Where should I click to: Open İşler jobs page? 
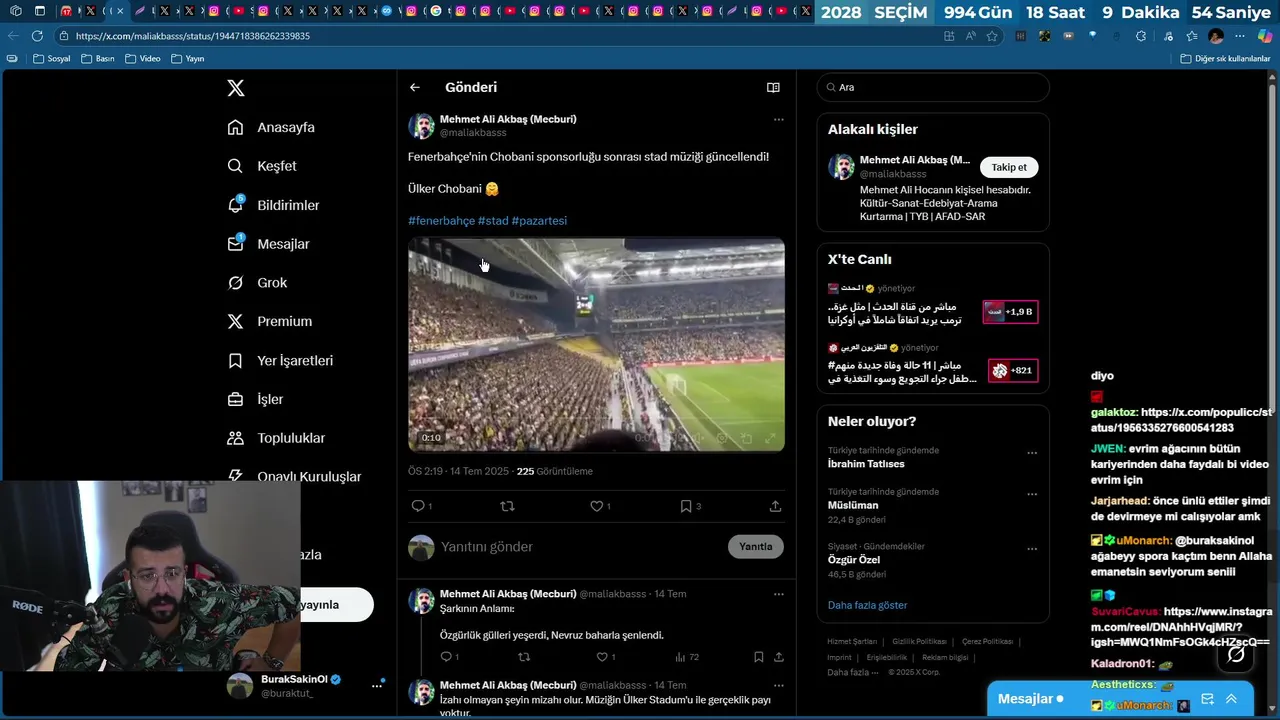coord(255,399)
